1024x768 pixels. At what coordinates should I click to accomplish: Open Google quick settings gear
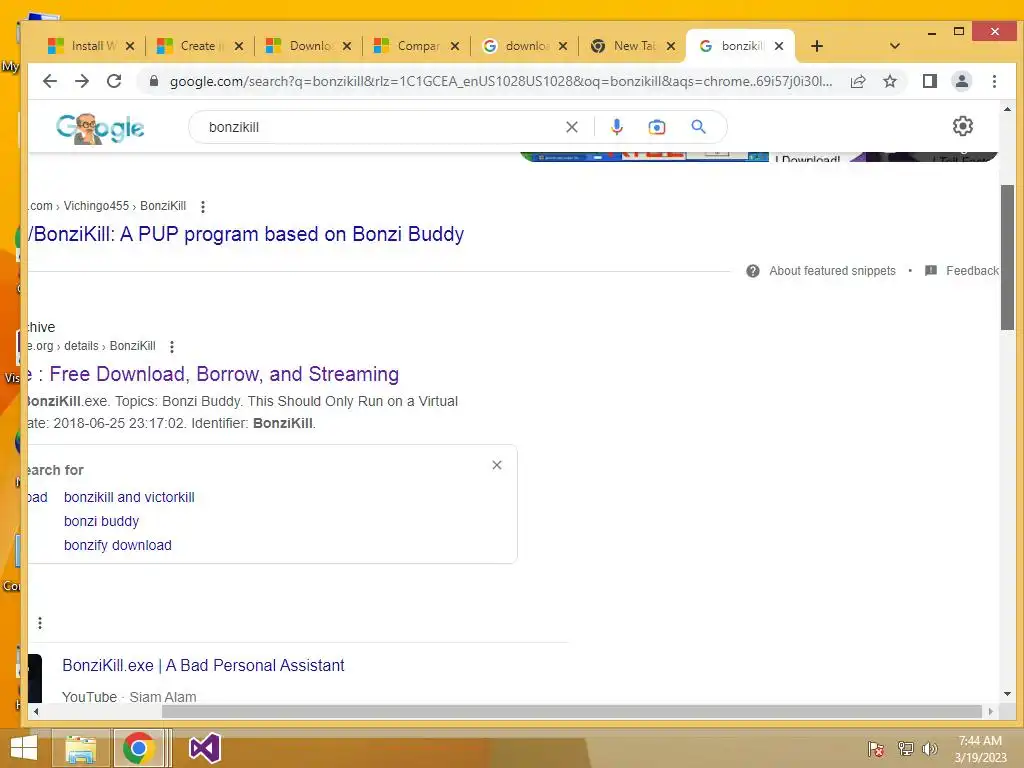click(963, 126)
